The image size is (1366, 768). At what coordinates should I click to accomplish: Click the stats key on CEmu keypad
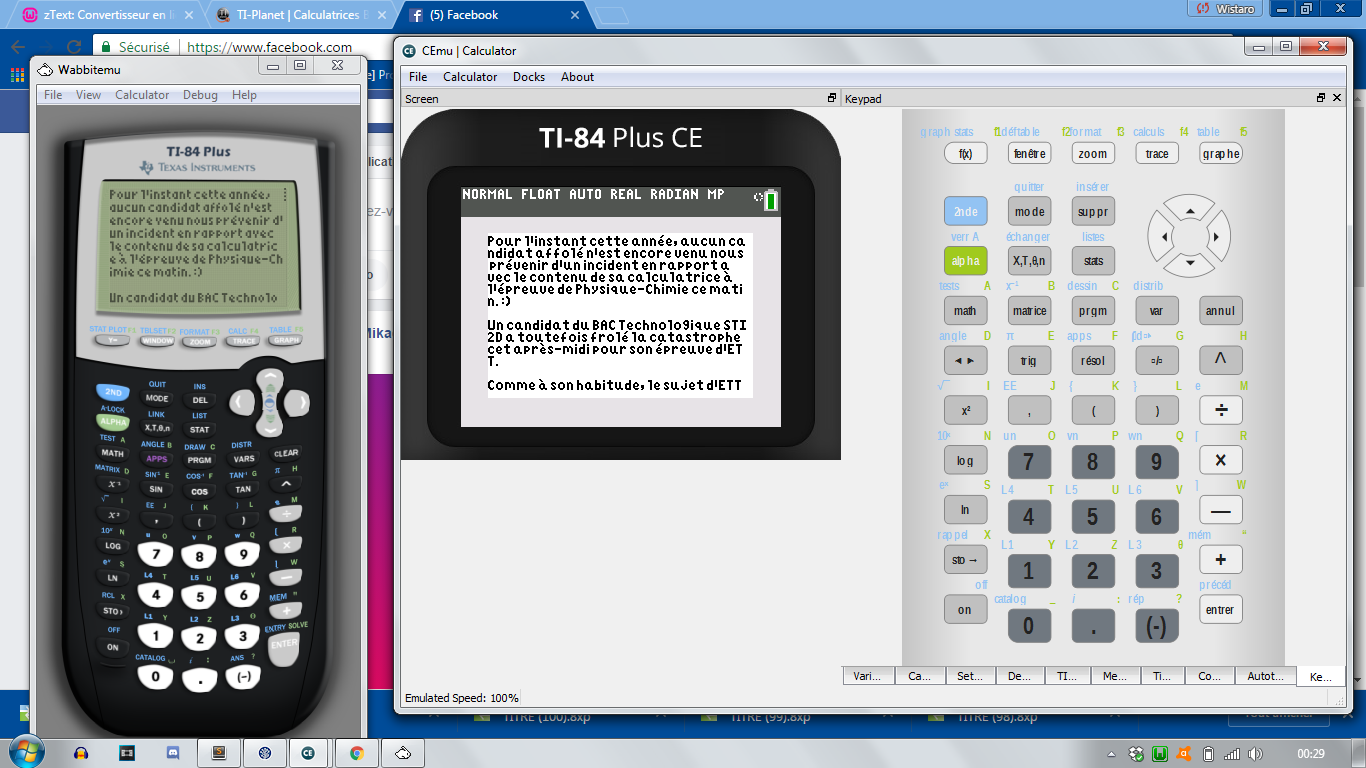pyautogui.click(x=1093, y=260)
